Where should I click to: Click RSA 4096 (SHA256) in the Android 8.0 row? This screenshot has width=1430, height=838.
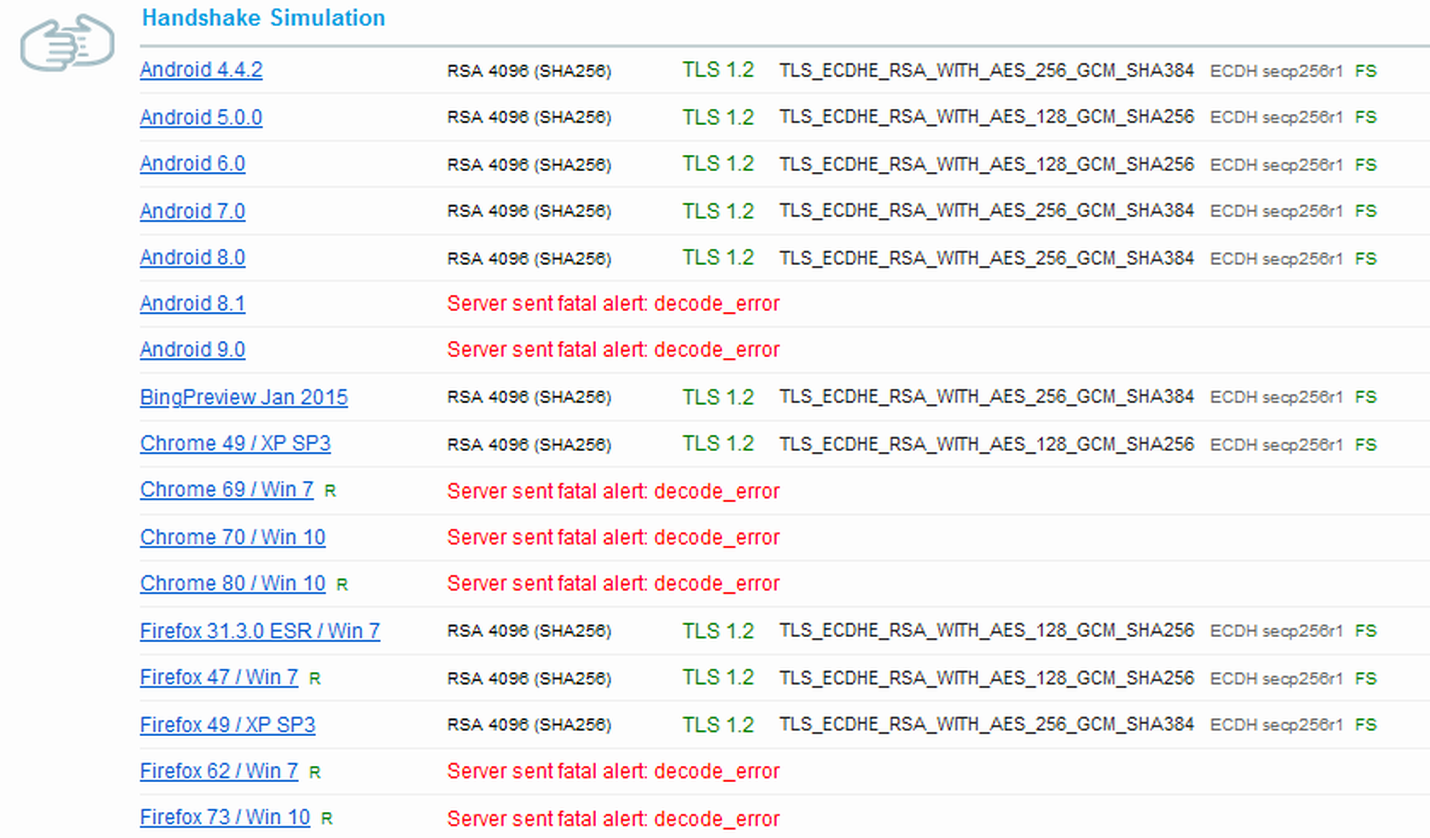(x=529, y=258)
